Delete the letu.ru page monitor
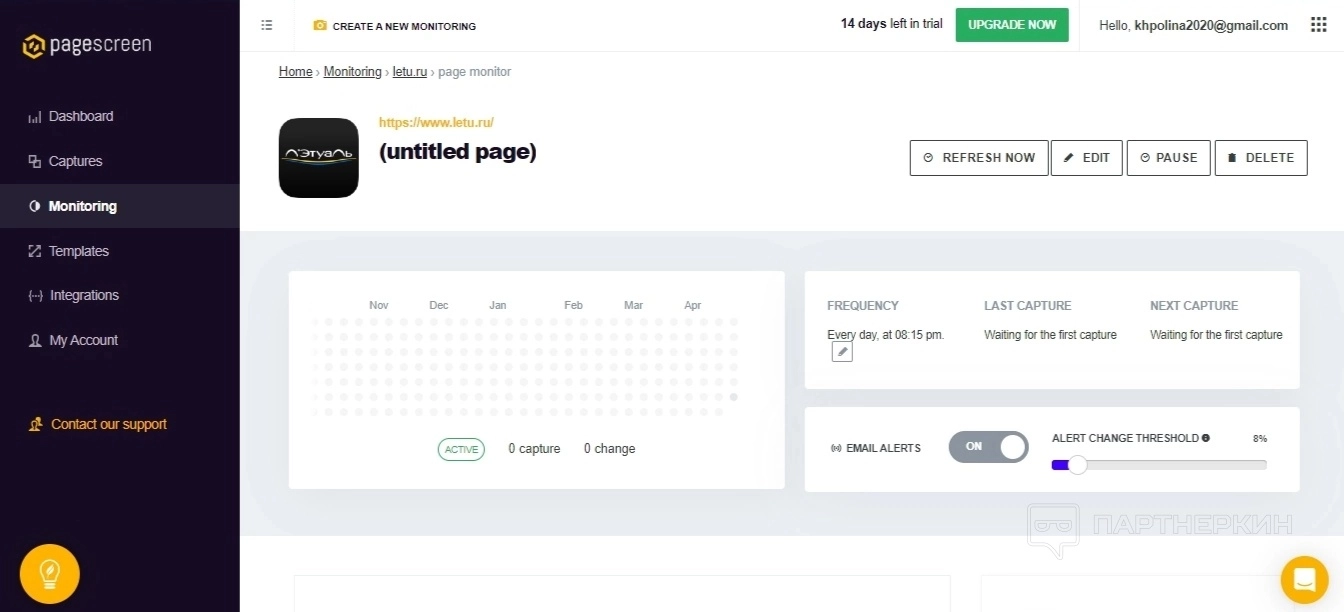The image size is (1344, 612). click(x=1260, y=158)
